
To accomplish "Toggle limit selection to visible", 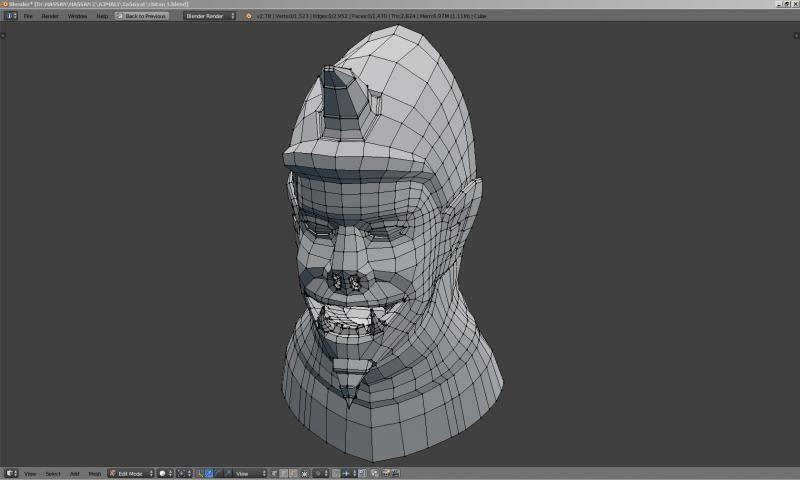I will (x=305, y=473).
